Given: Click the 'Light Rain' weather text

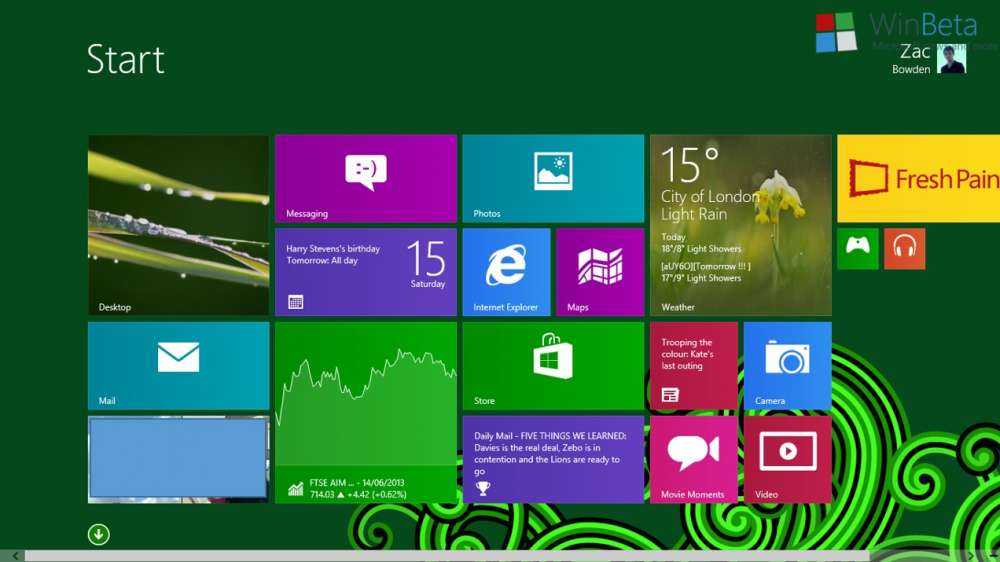Looking at the screenshot, I should point(694,214).
